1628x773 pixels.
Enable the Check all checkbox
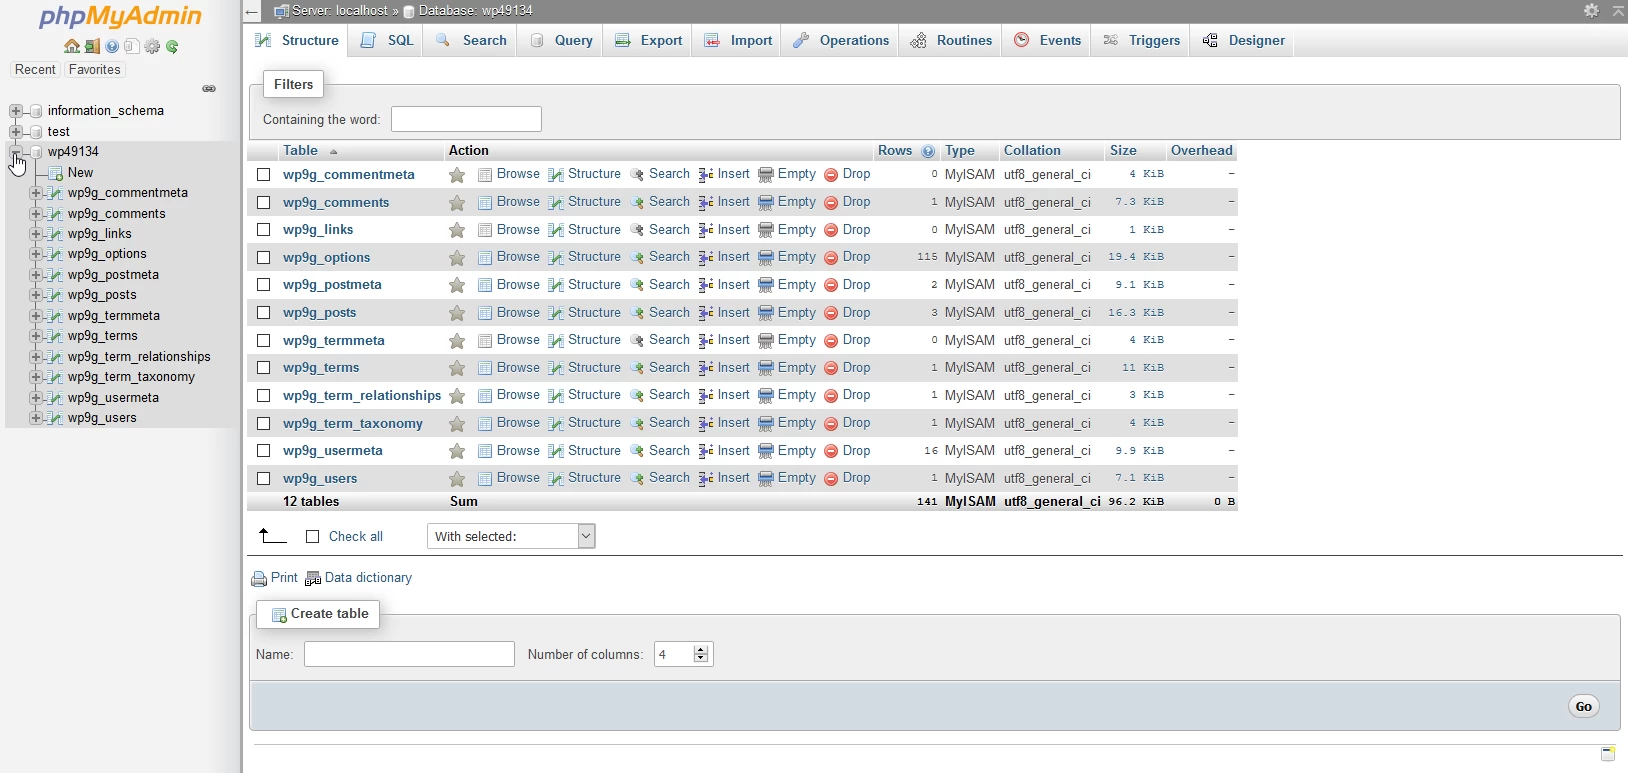[312, 537]
